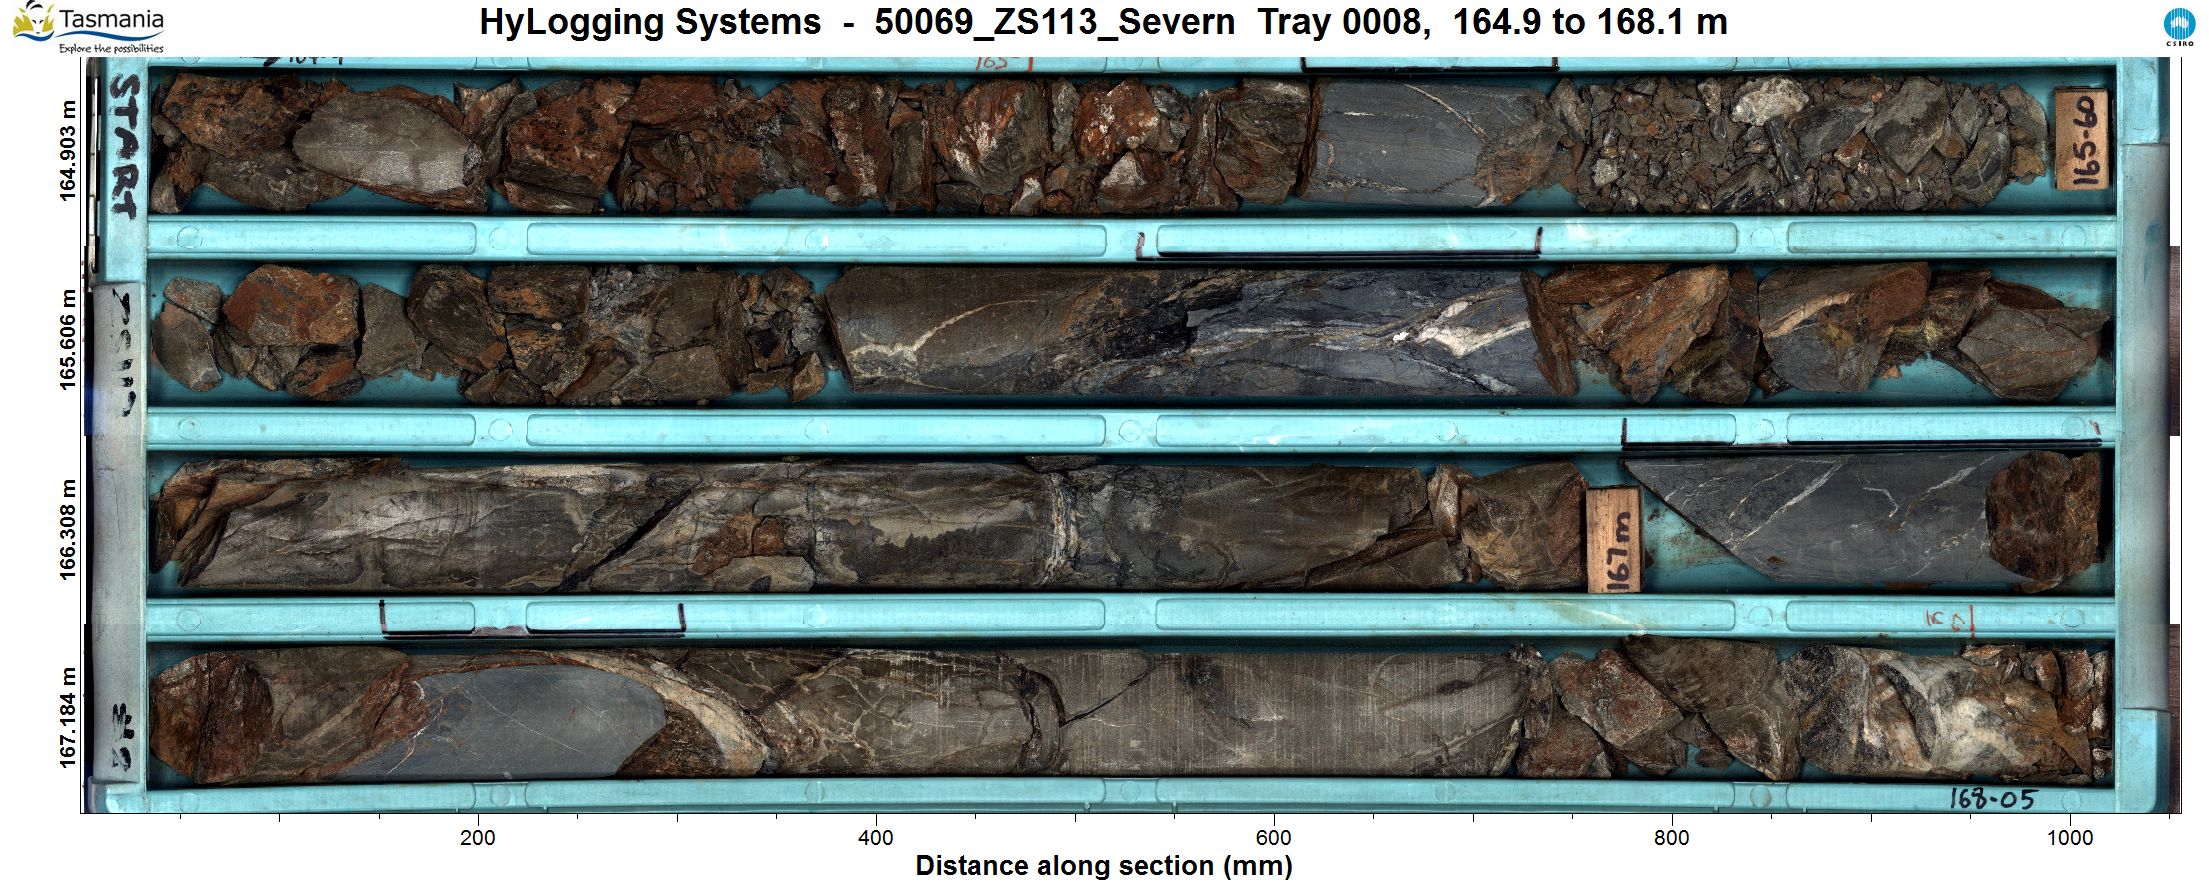
Task: Select the 166.308 m depth label
Action: pyautogui.click(x=68, y=529)
